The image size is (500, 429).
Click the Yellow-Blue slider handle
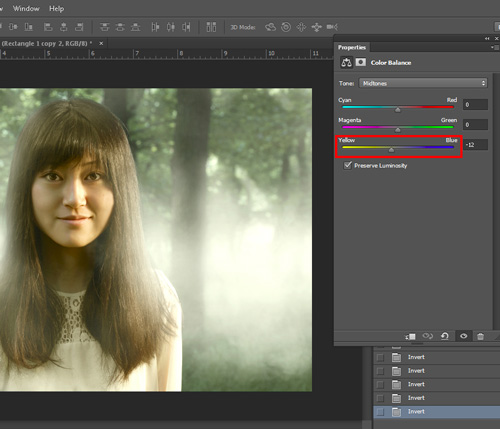391,150
